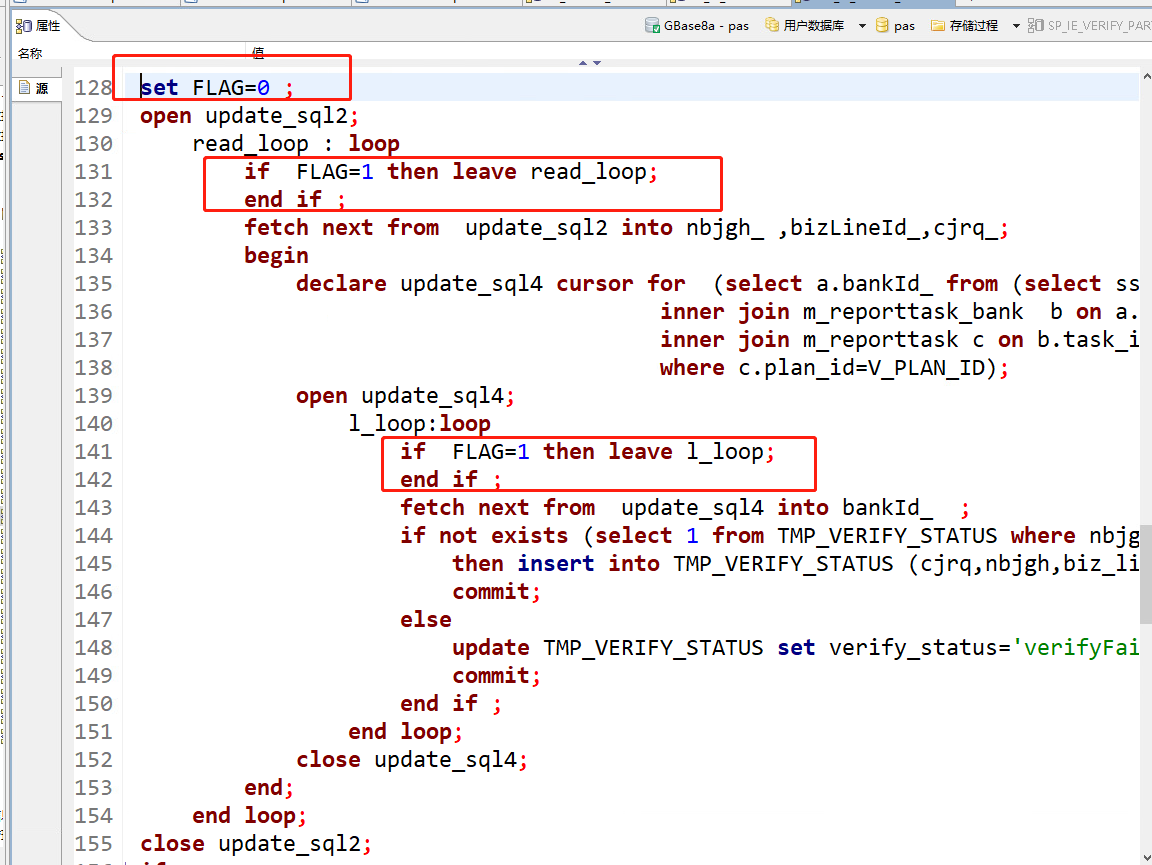Select the 源 source tab

pyautogui.click(x=35, y=88)
